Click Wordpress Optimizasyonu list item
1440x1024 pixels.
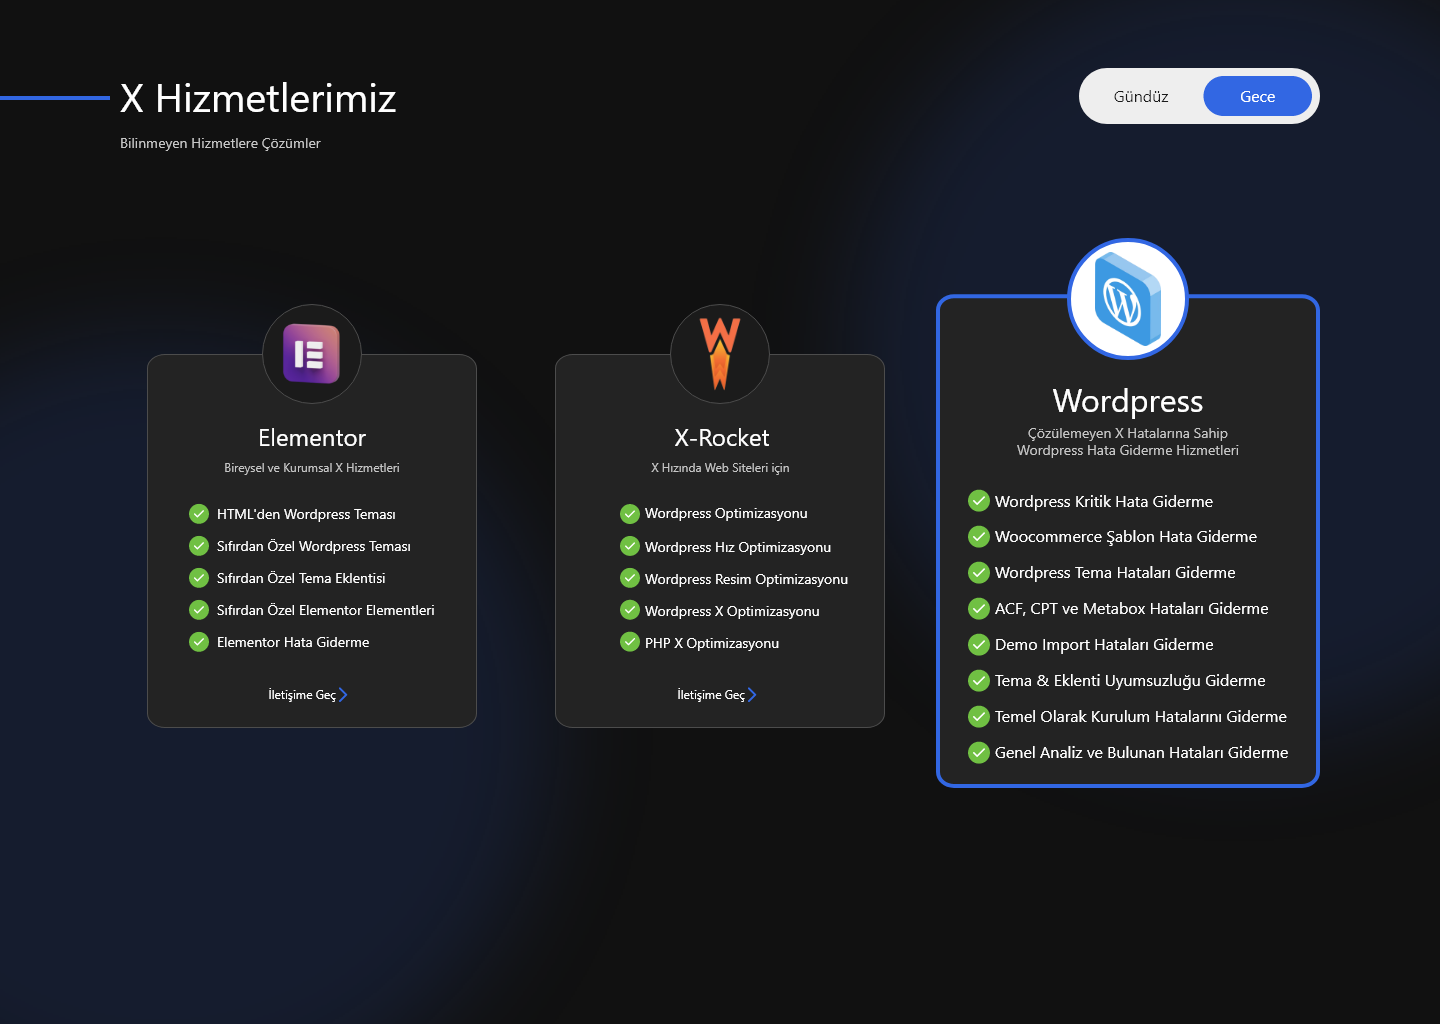tap(726, 513)
